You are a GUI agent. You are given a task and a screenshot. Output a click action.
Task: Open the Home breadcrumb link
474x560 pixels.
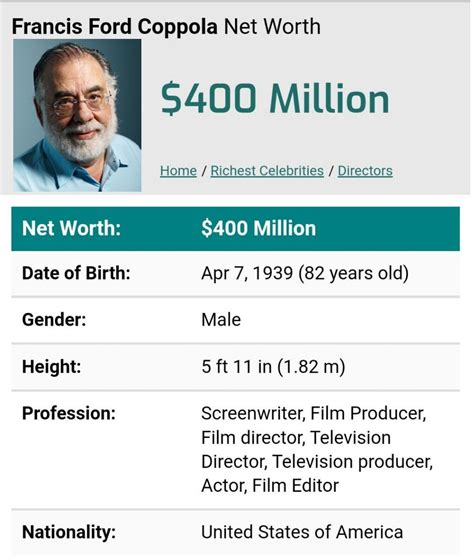pyautogui.click(x=178, y=171)
